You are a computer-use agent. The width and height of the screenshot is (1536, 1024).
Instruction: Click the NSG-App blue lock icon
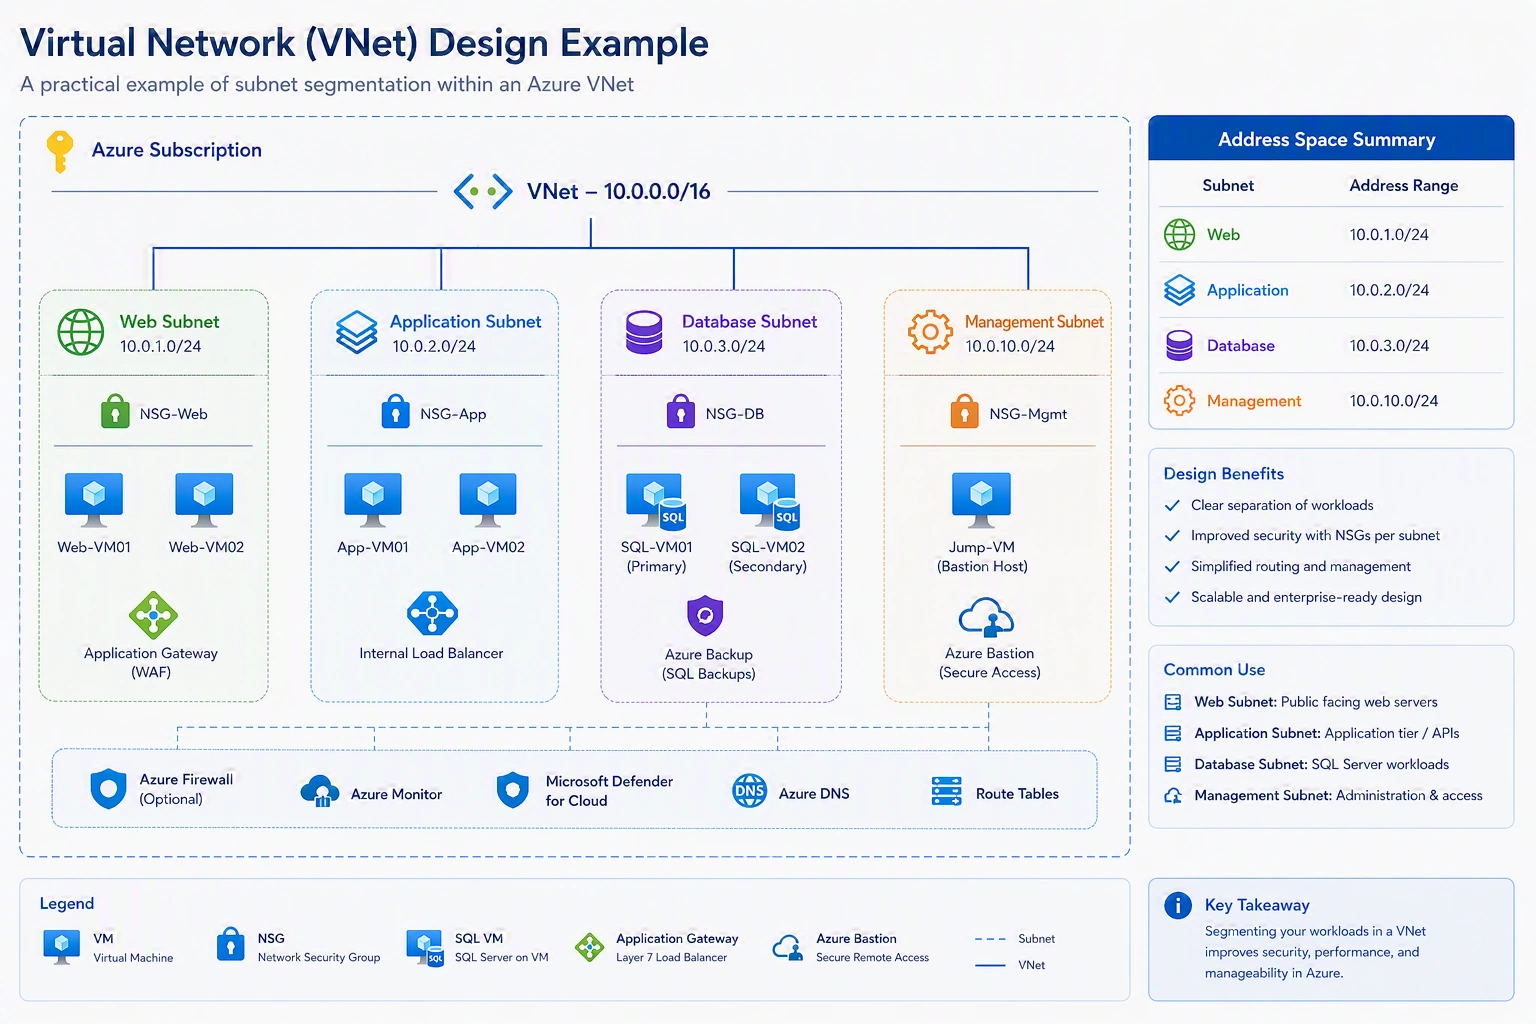tap(396, 411)
